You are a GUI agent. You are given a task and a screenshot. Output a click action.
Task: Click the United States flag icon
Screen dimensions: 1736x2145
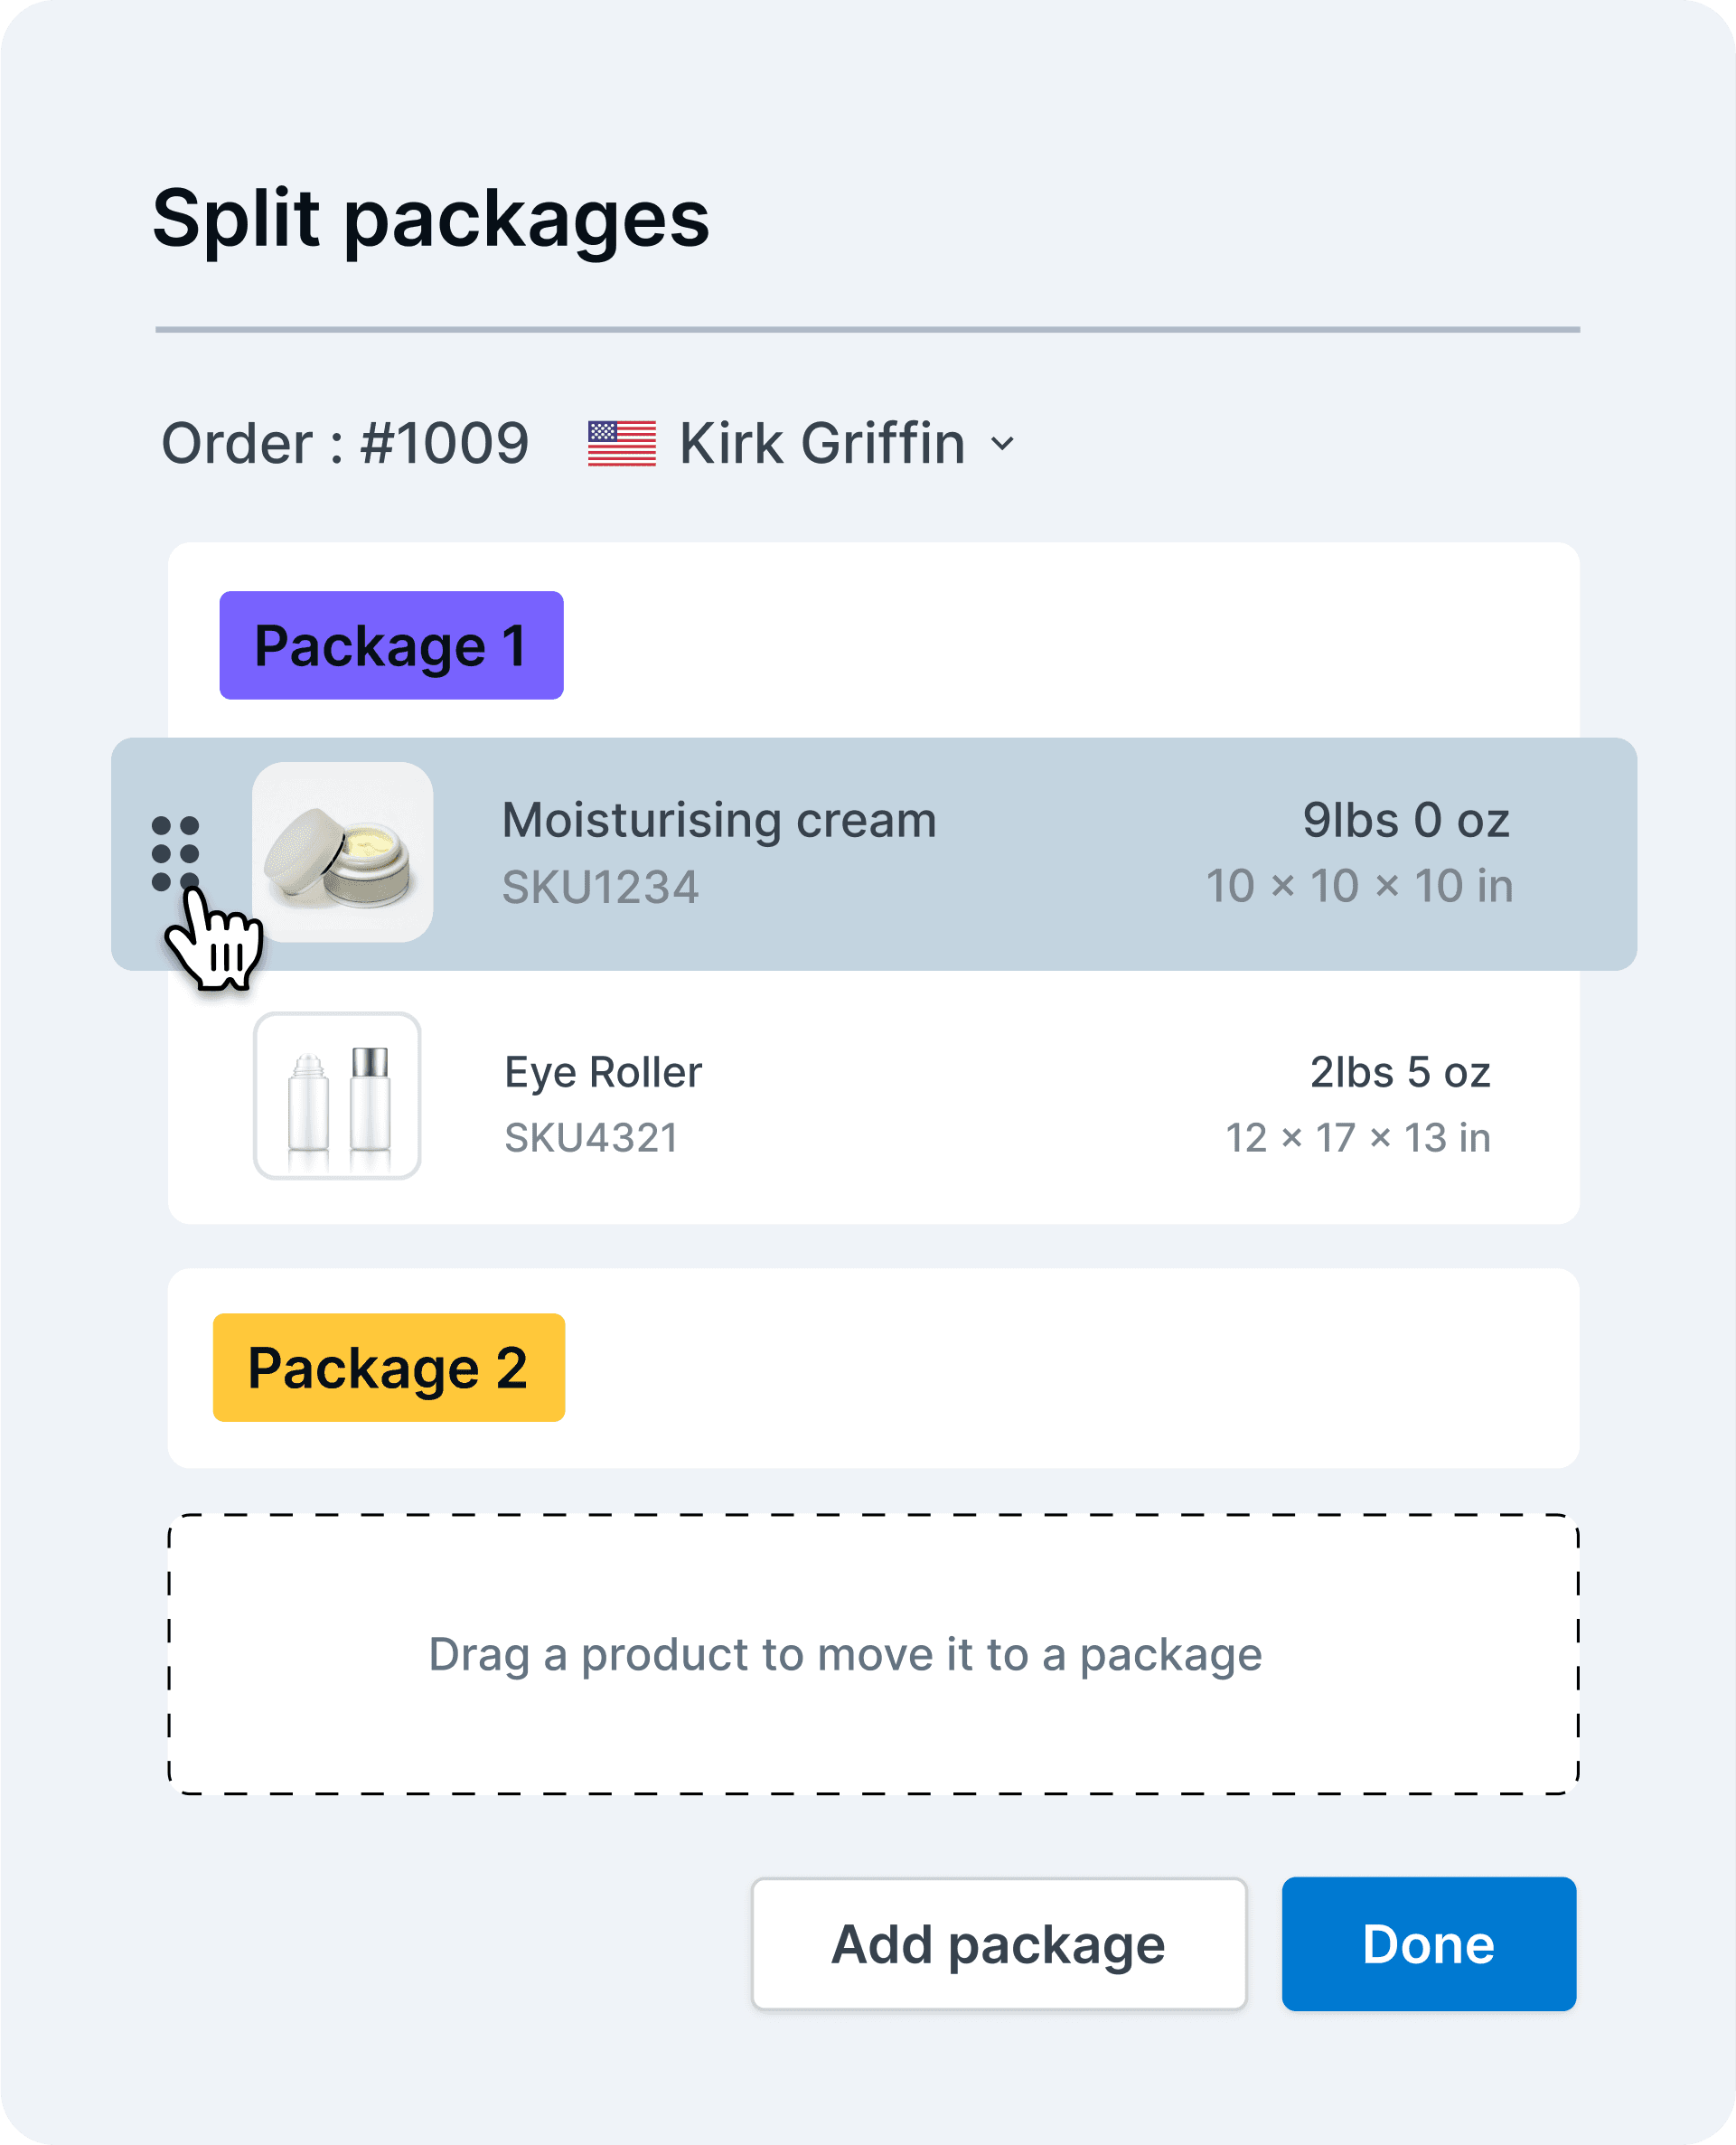[621, 444]
